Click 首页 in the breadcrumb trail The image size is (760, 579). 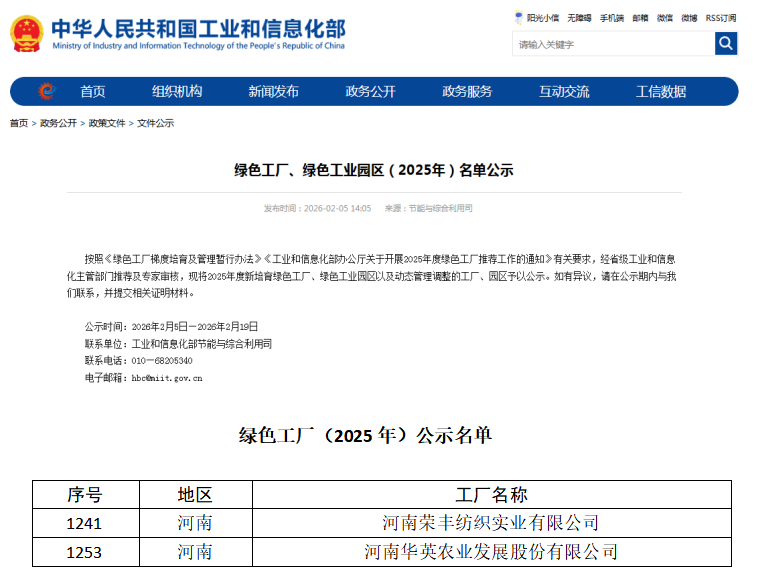[x=19, y=123]
